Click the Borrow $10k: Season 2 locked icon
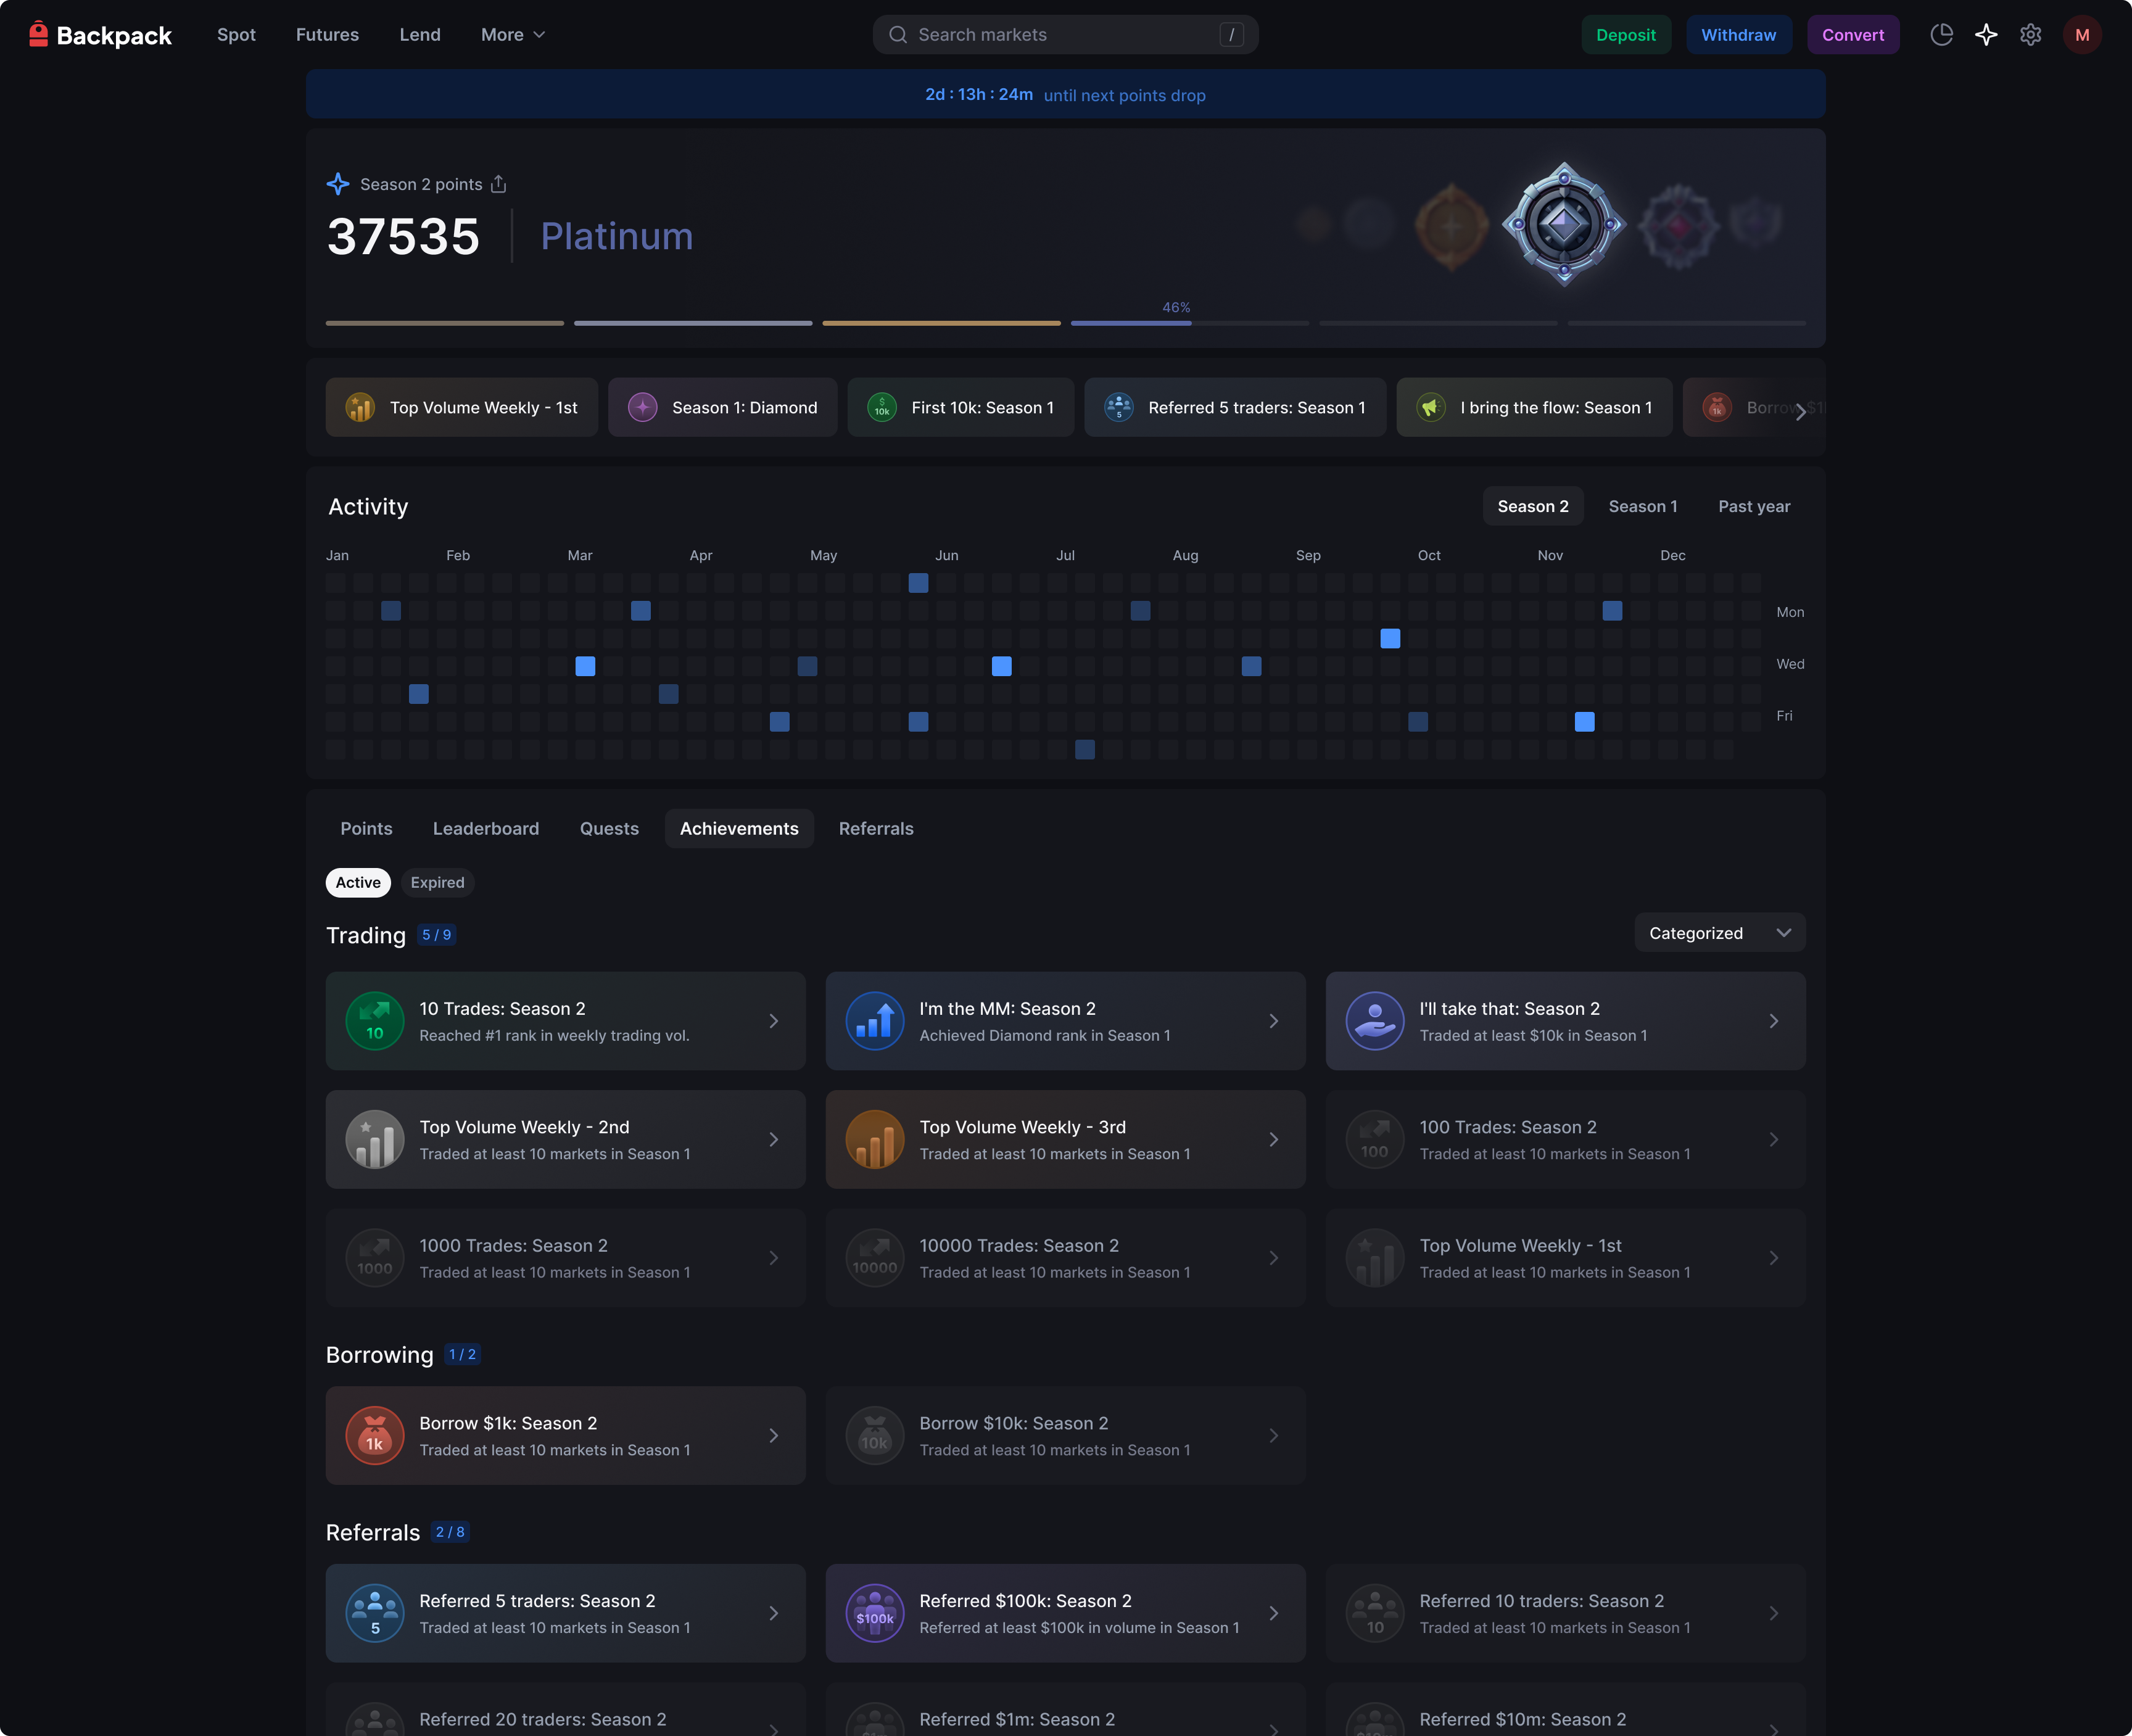2132x1736 pixels. [875, 1435]
